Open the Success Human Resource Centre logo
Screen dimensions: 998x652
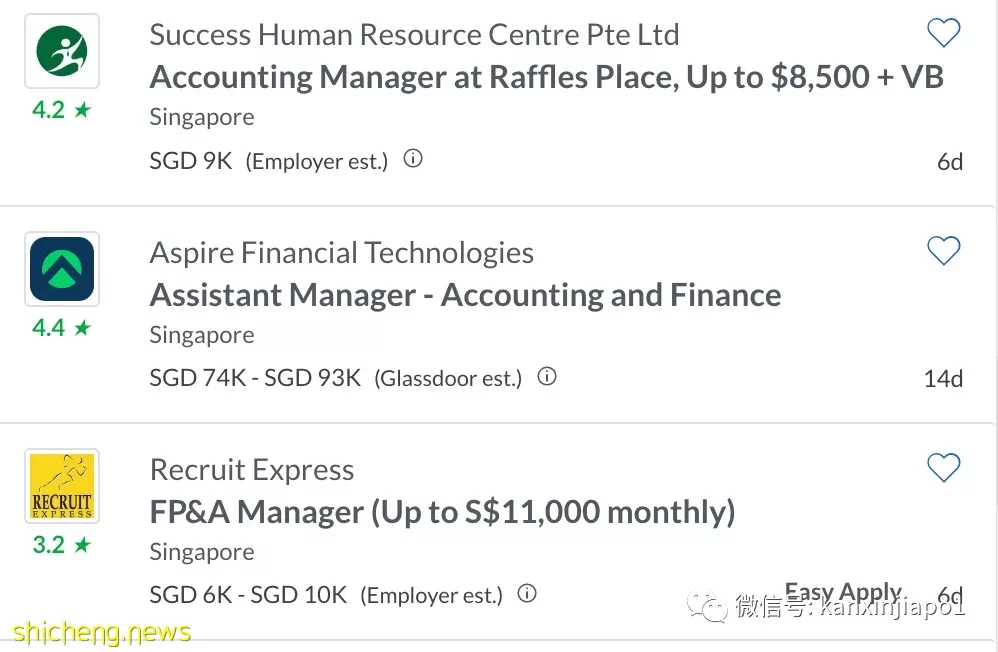coord(62,51)
